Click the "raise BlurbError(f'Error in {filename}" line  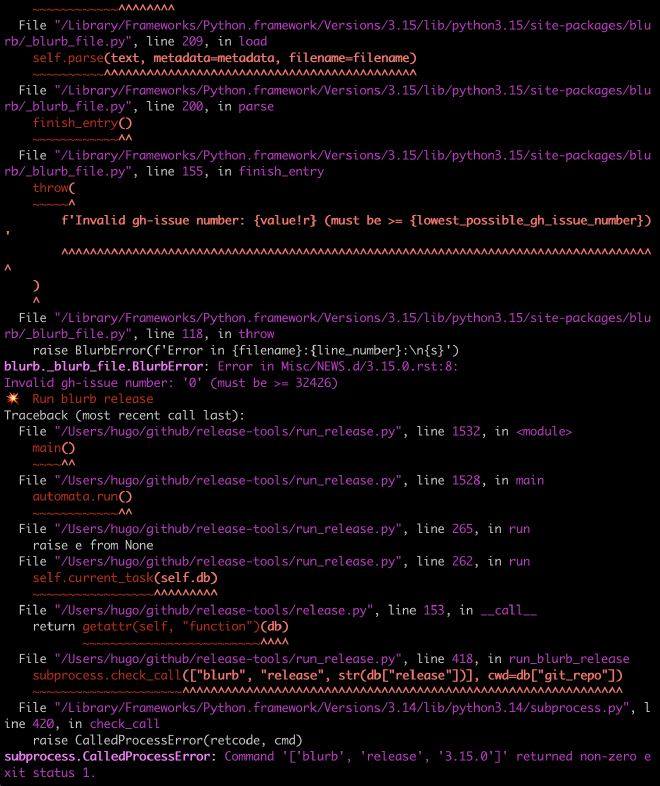point(246,350)
